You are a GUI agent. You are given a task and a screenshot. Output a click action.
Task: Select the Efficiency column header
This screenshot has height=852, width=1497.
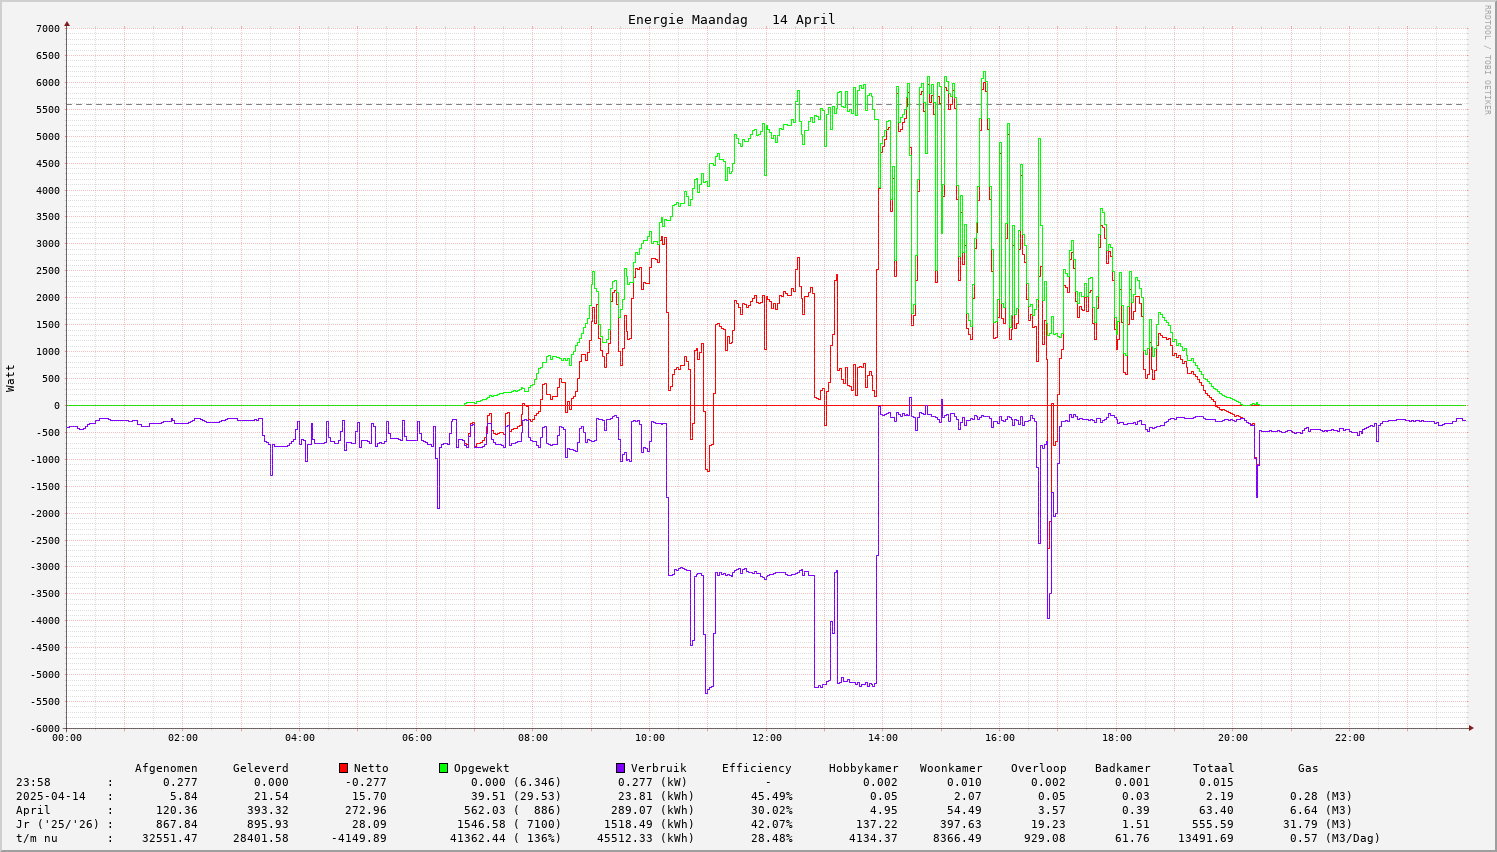pyautogui.click(x=756, y=768)
